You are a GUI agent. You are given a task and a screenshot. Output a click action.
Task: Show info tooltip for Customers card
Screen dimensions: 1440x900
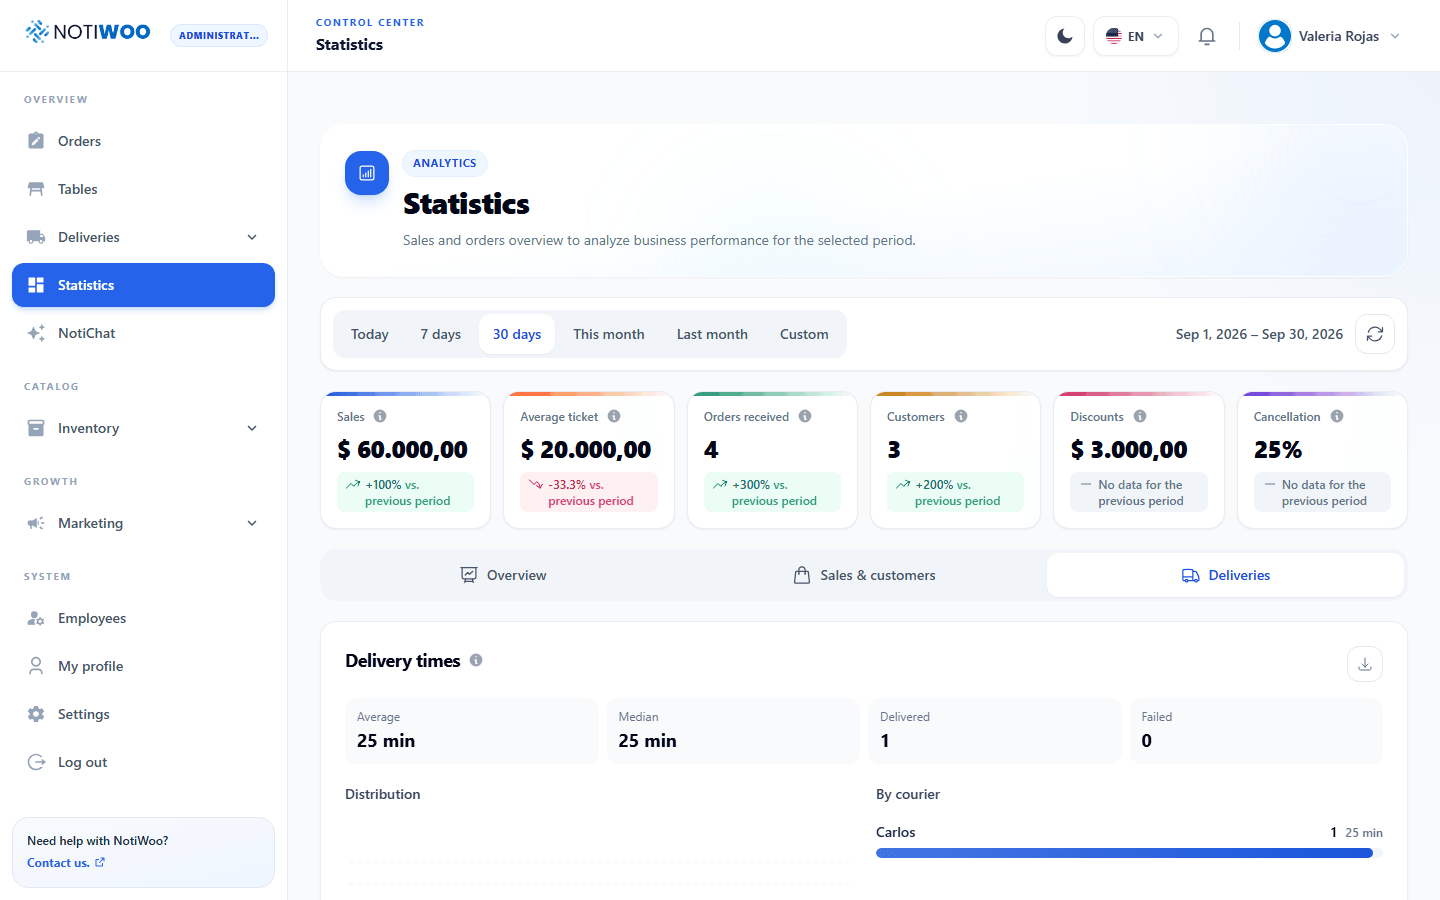click(x=961, y=416)
